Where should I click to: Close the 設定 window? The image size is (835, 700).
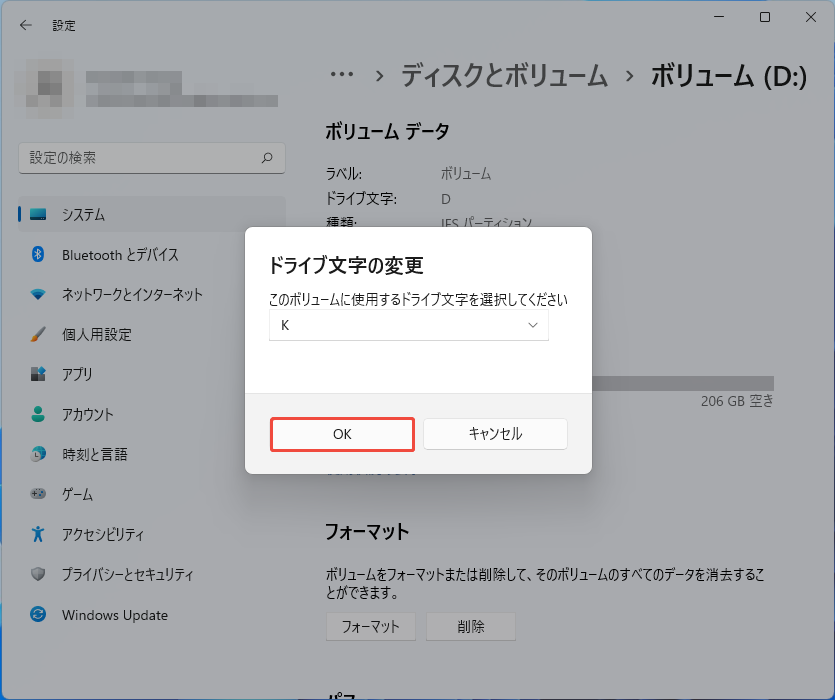pyautogui.click(x=811, y=17)
